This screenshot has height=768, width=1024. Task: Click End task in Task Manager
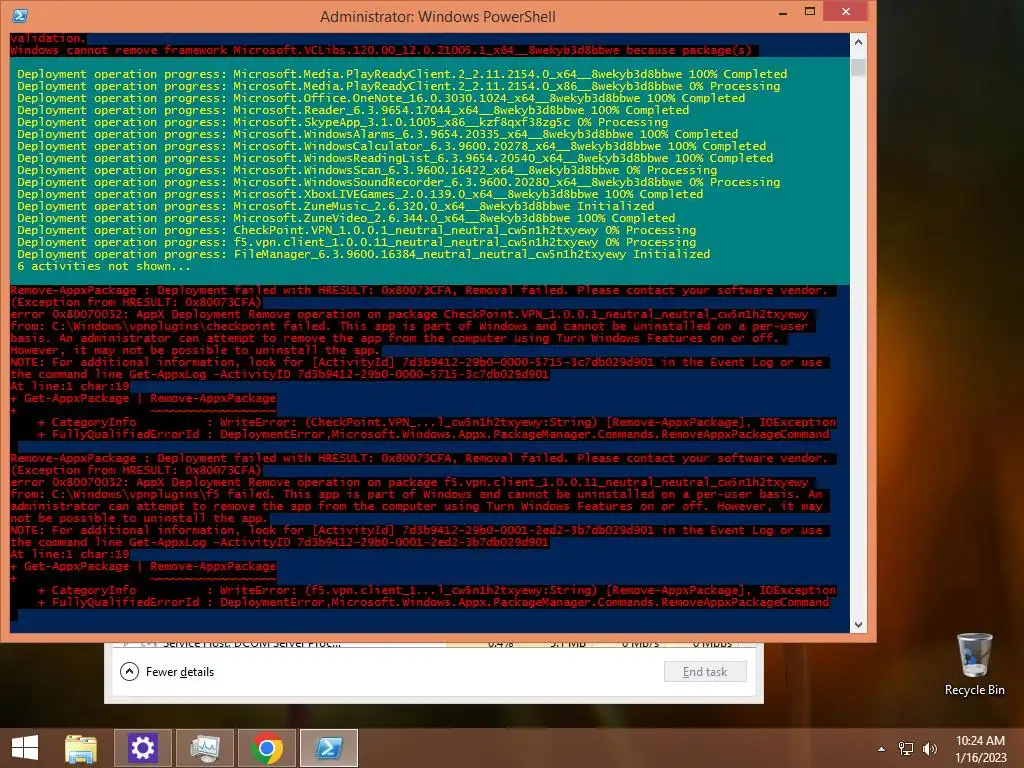[705, 671]
